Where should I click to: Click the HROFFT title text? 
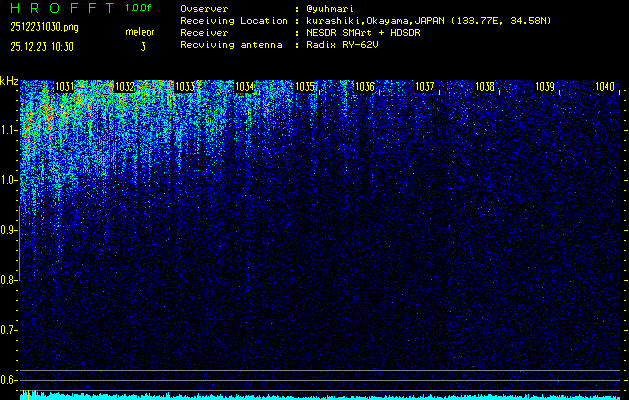coord(53,8)
